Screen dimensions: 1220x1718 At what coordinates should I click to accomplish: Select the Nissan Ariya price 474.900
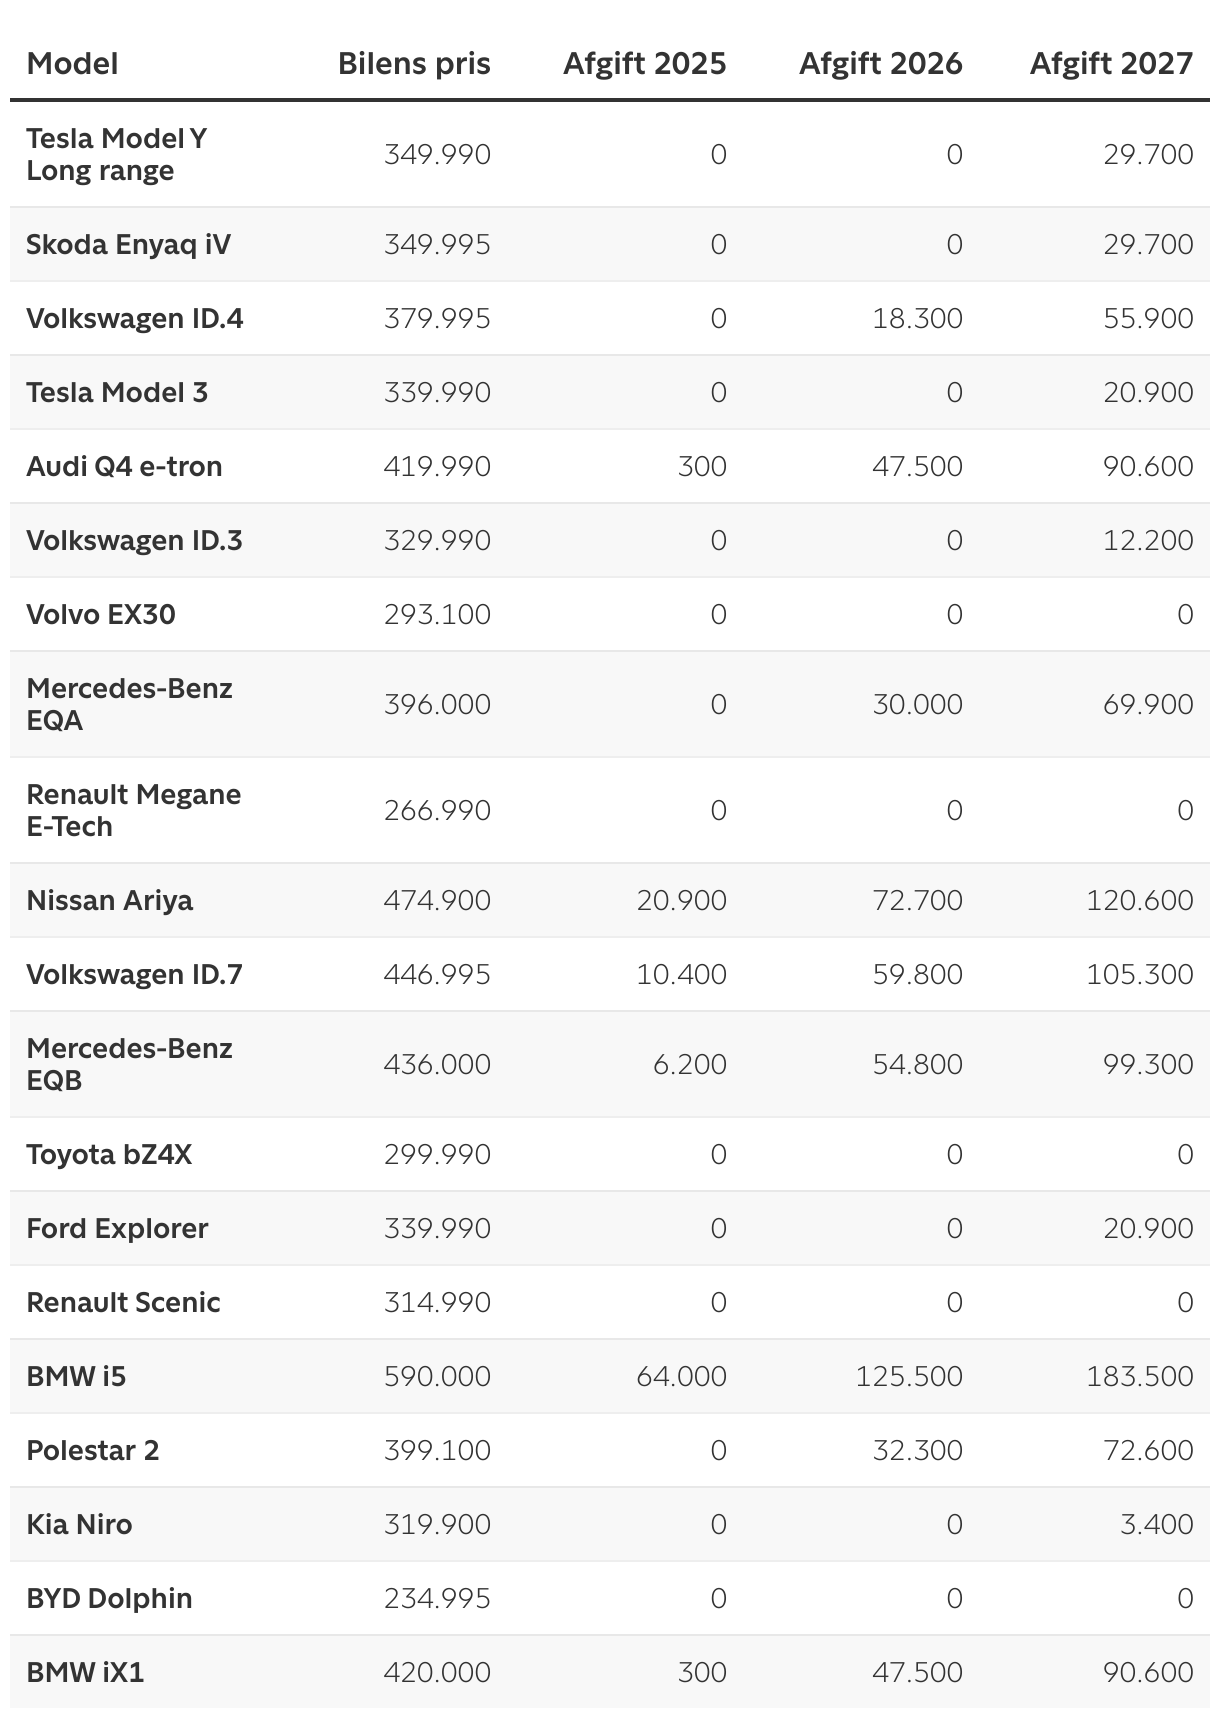pos(437,901)
